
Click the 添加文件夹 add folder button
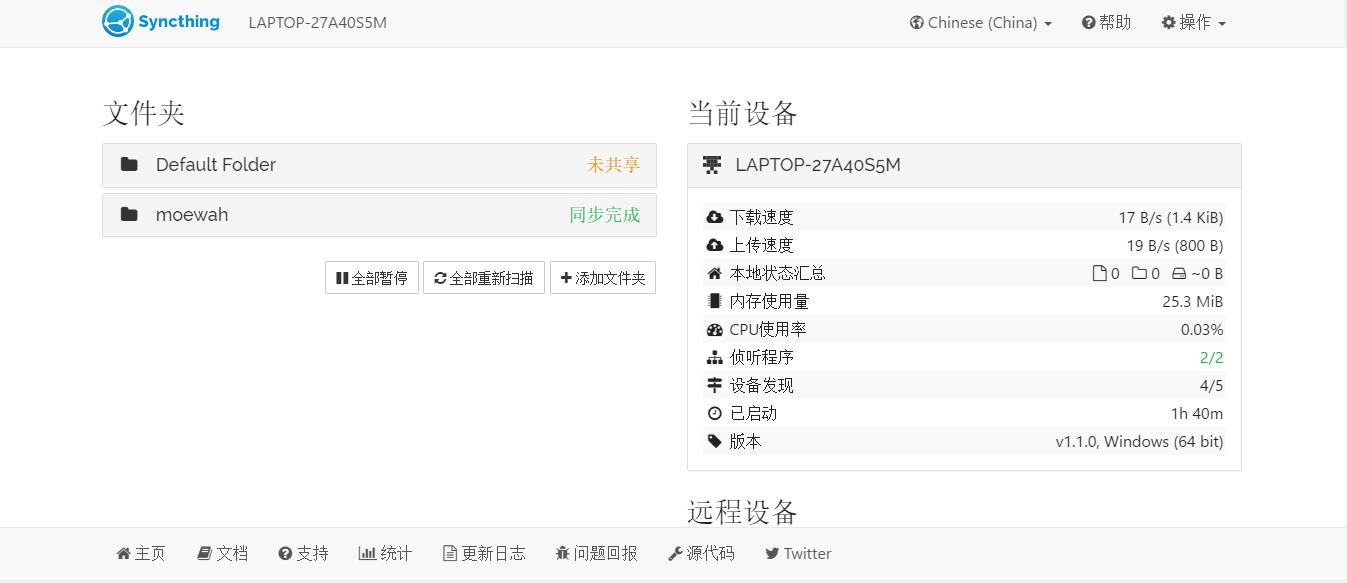pos(603,278)
